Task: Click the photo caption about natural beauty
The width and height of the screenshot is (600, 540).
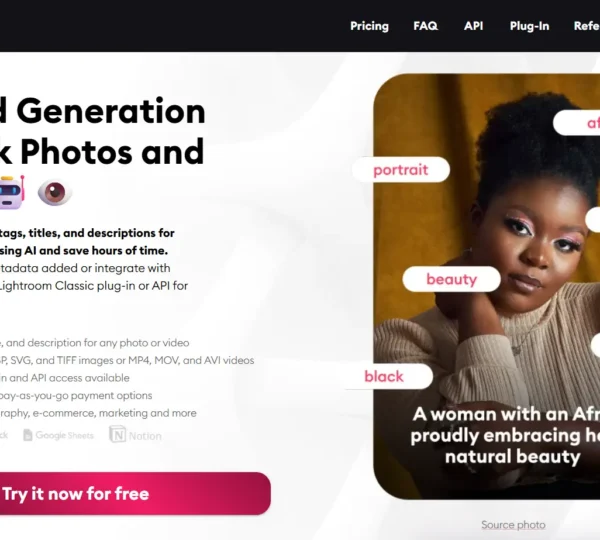Action: 505,435
